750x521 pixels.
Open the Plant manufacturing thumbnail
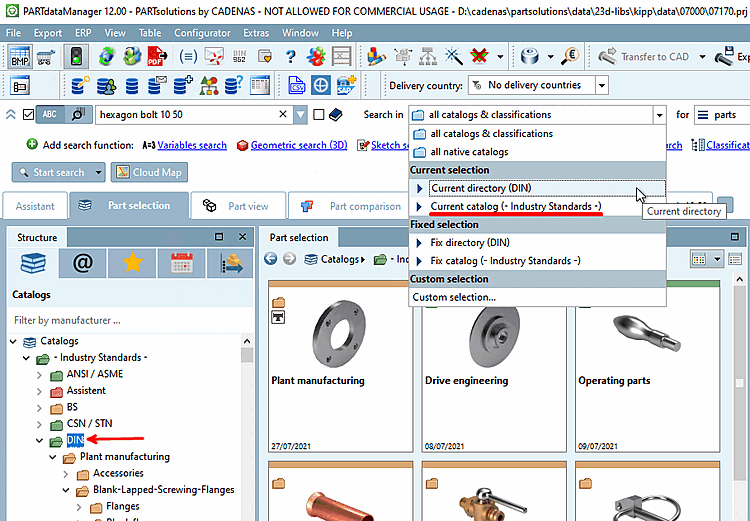click(x=340, y=366)
